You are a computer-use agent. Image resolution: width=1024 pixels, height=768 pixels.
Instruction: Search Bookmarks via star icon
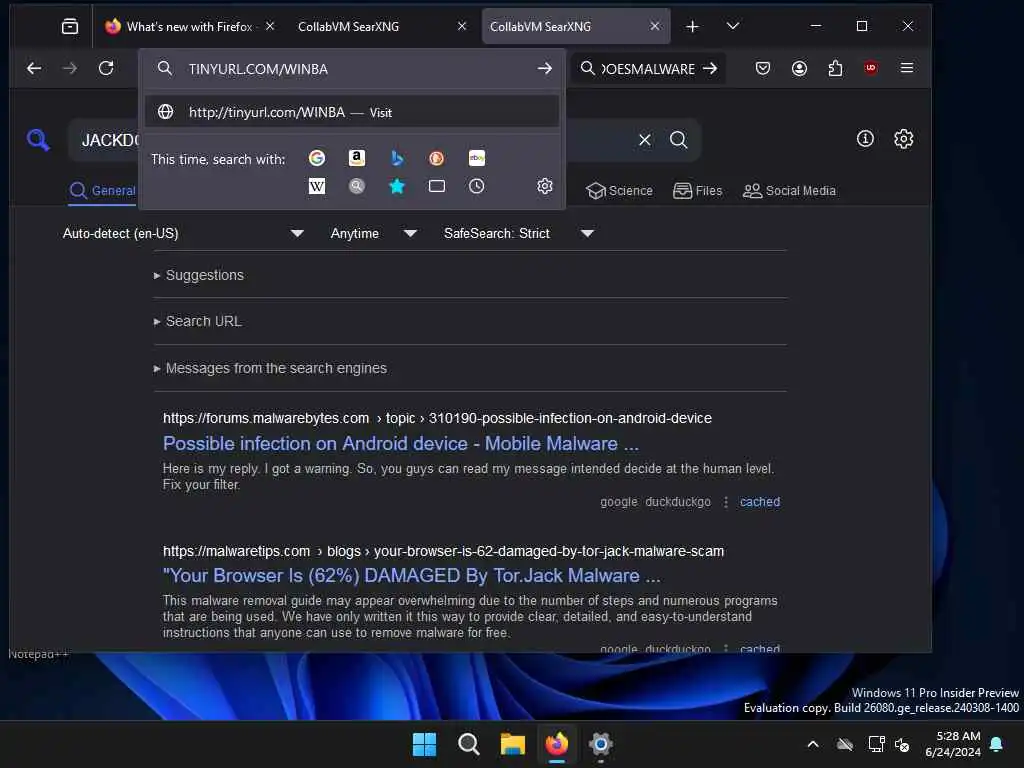click(396, 186)
